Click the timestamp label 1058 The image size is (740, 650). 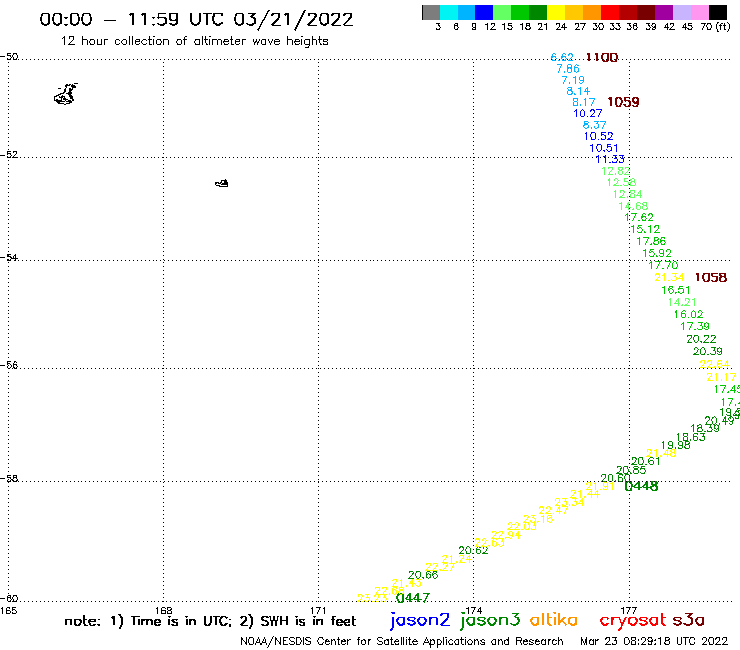click(x=711, y=278)
